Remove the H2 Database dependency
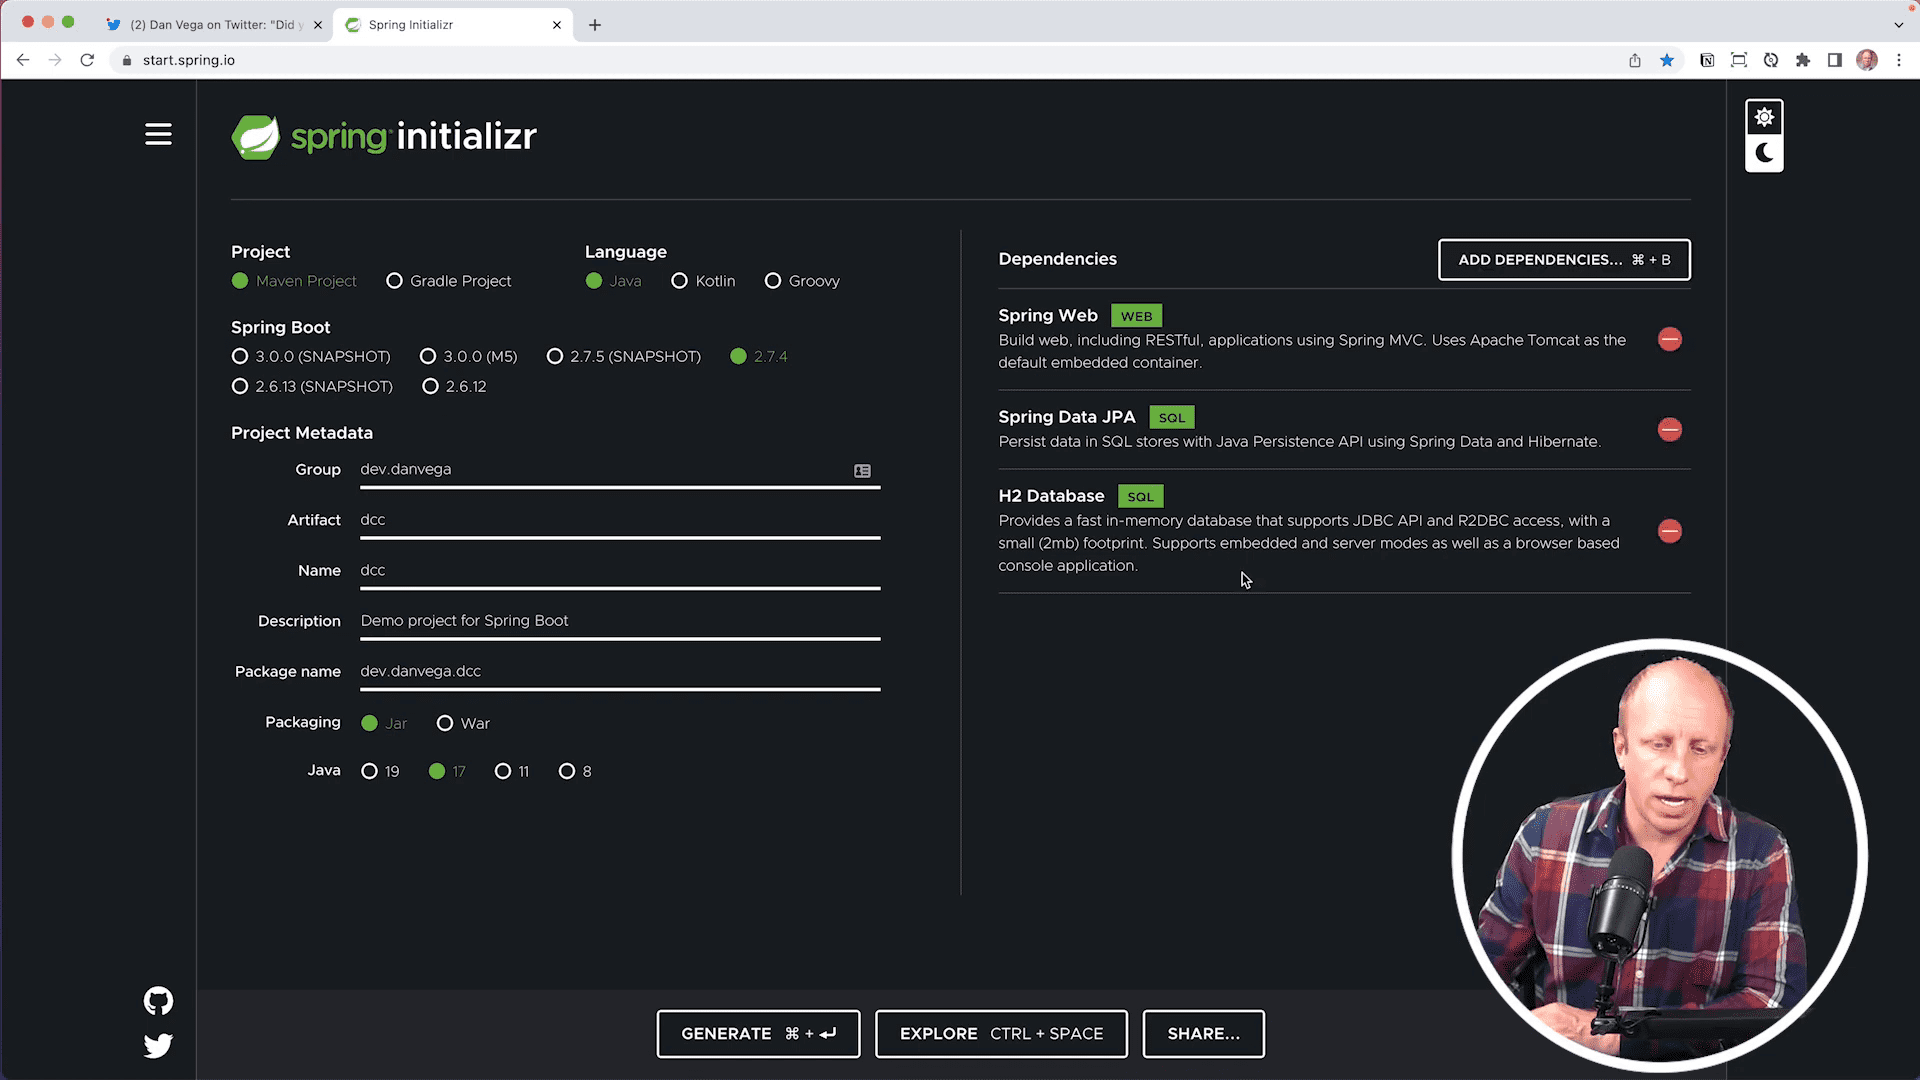This screenshot has height=1080, width=1920. (1670, 531)
